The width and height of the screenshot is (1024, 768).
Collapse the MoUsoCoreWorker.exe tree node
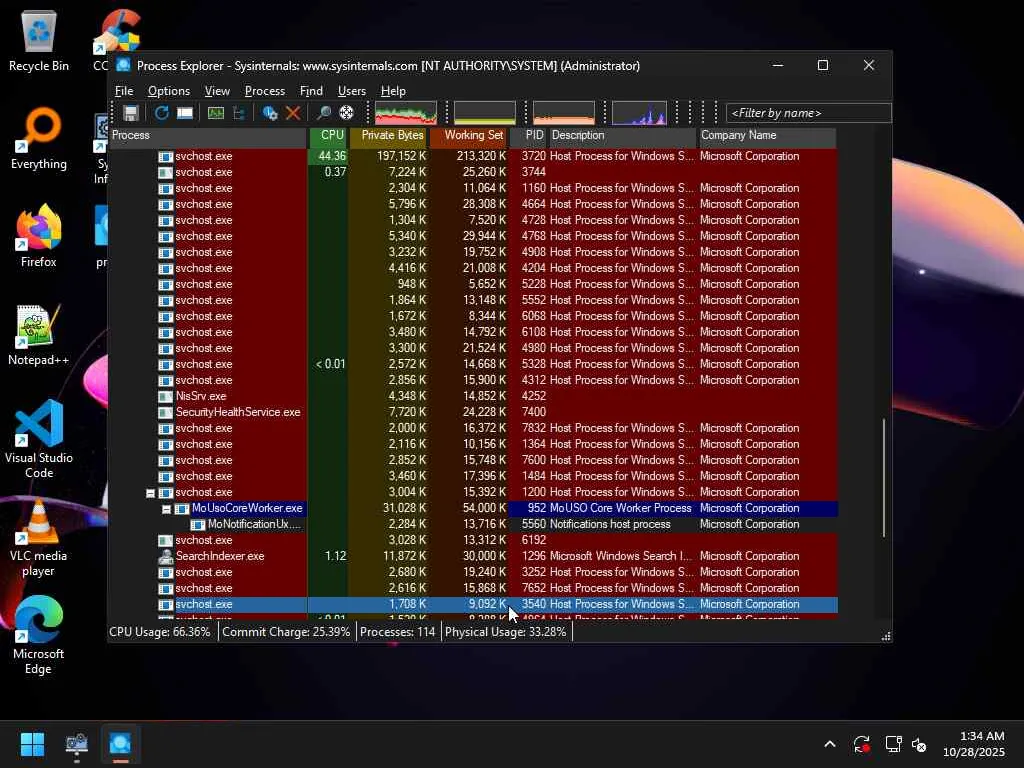pyautogui.click(x=167, y=509)
